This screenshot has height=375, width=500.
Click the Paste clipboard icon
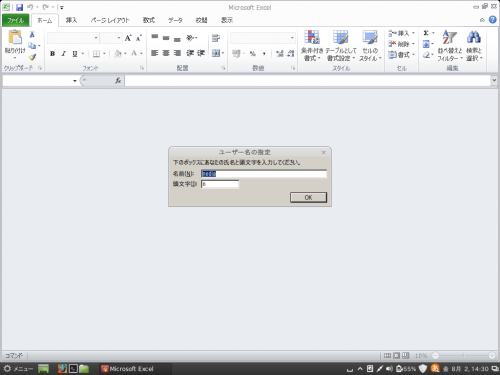pos(15,37)
